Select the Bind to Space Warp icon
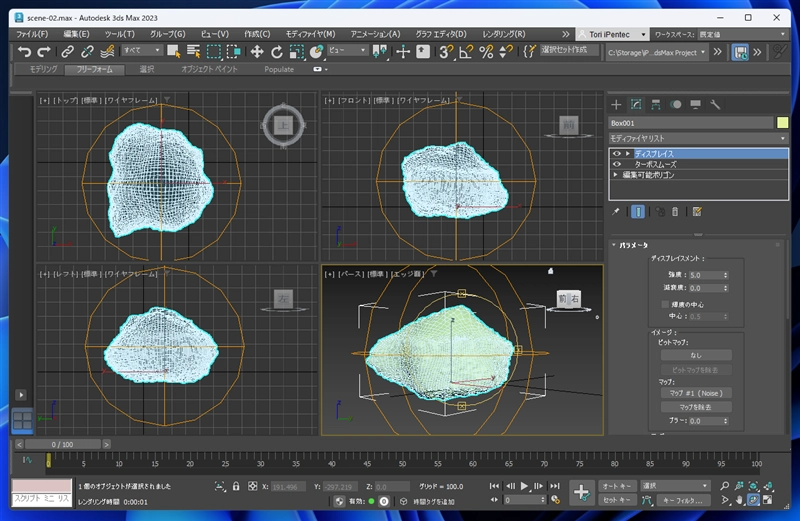The image size is (800, 521). click(x=107, y=52)
